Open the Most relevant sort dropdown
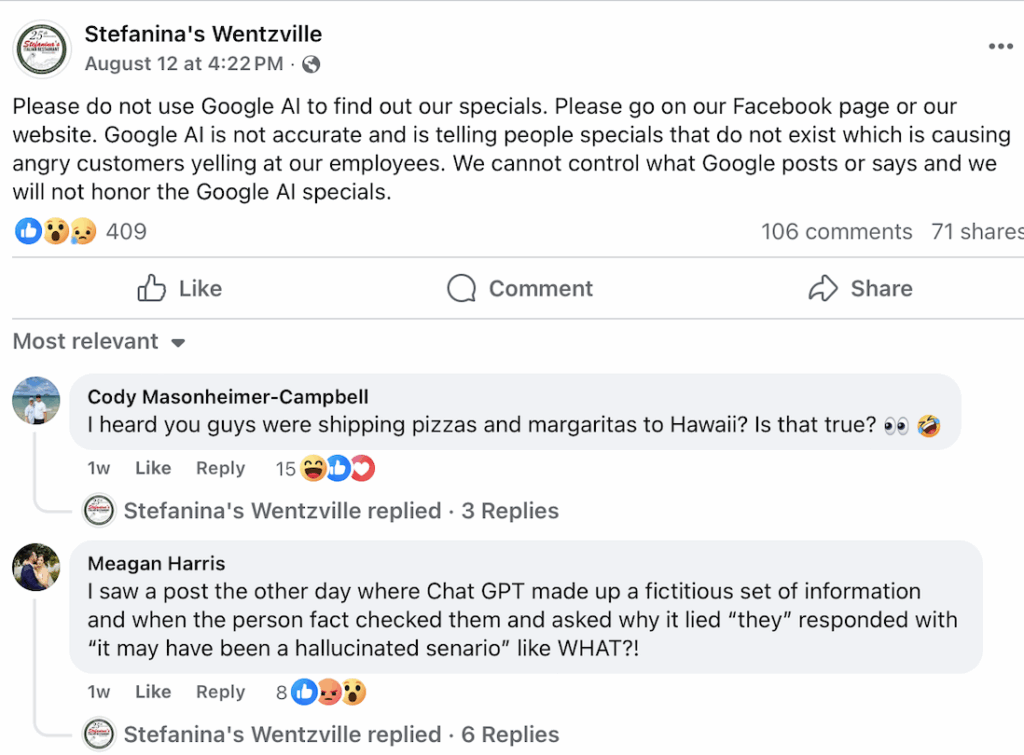Viewport: 1024px width, 755px height. tap(99, 342)
